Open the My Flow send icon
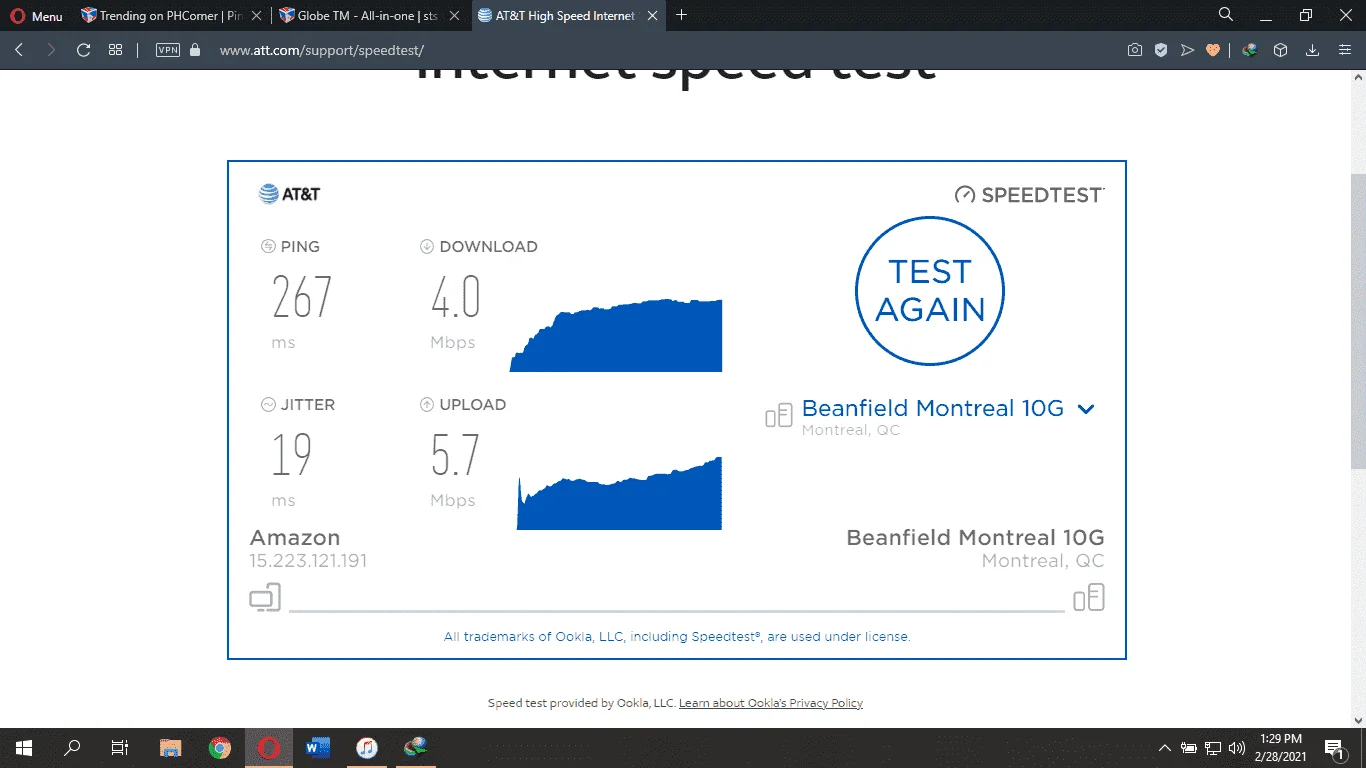This screenshot has width=1366, height=768. pyautogui.click(x=1187, y=50)
